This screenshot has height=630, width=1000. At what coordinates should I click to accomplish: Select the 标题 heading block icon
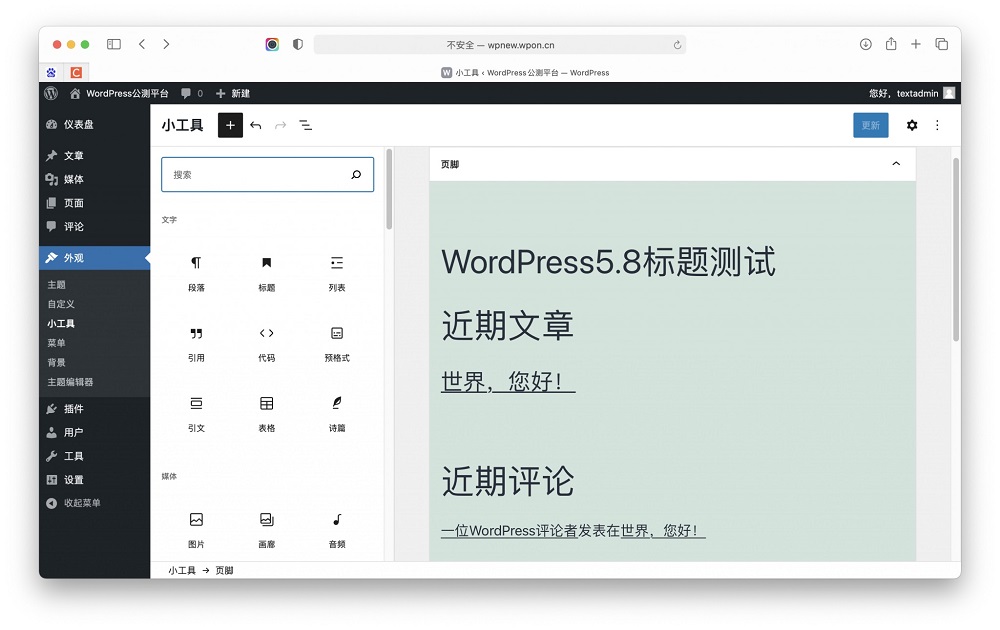(x=266, y=270)
